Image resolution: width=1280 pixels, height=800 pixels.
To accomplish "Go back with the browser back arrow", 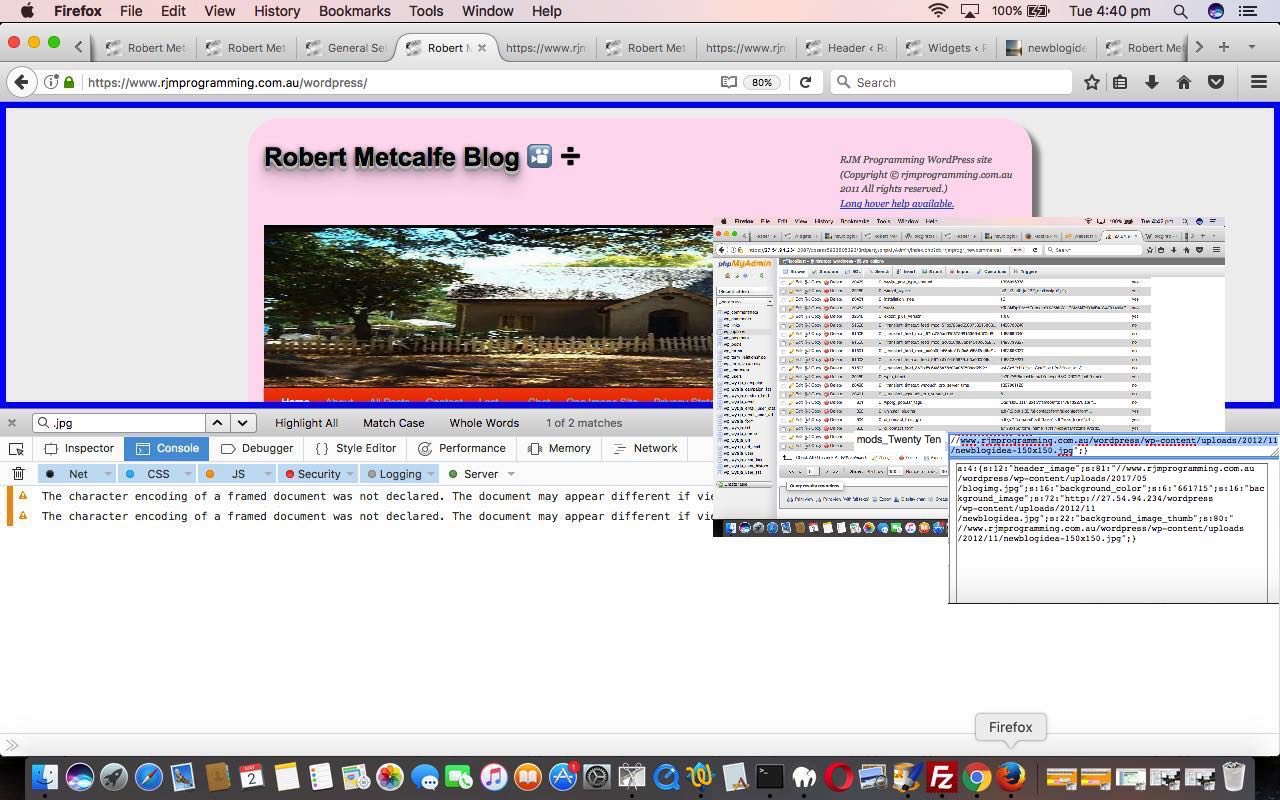I will click(22, 82).
